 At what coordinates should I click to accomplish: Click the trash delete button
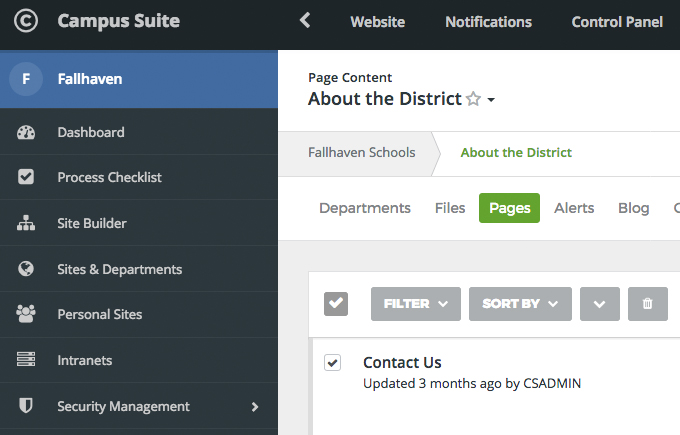click(647, 304)
